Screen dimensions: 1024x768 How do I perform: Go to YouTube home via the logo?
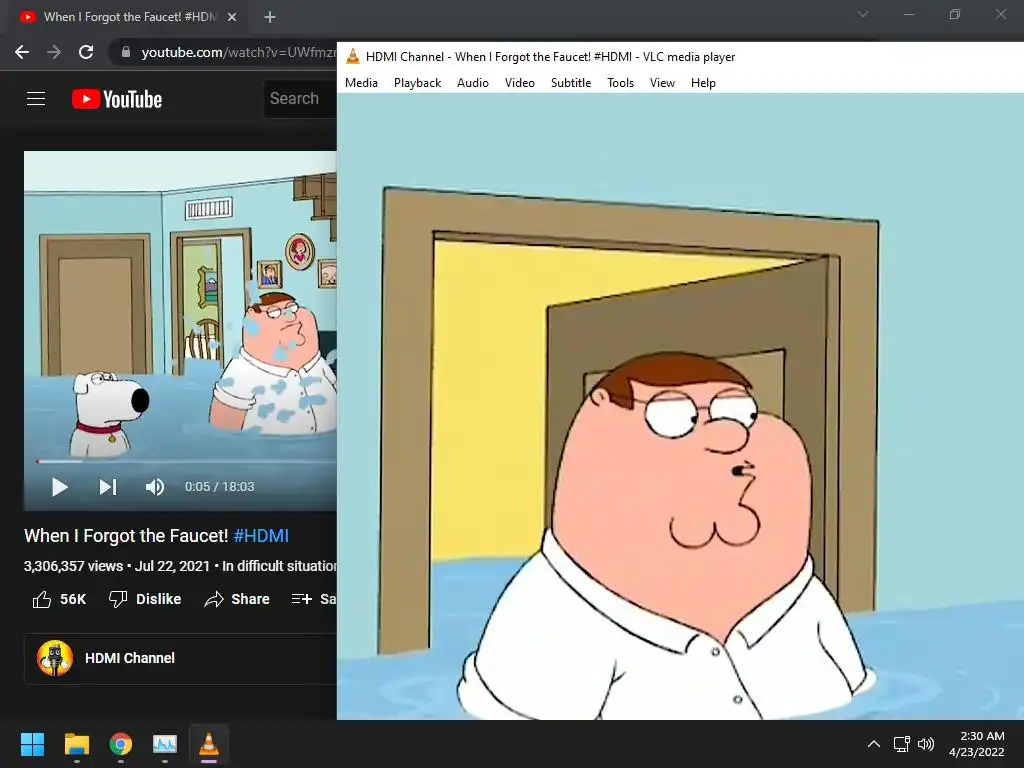[x=117, y=99]
